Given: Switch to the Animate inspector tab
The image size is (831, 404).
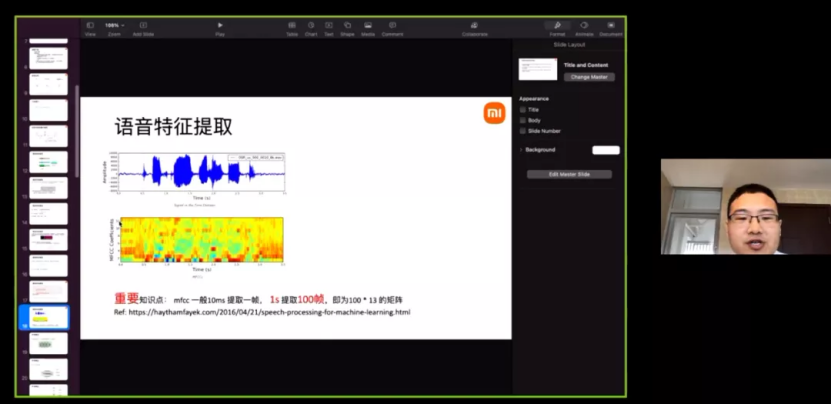Looking at the screenshot, I should 584,25.
